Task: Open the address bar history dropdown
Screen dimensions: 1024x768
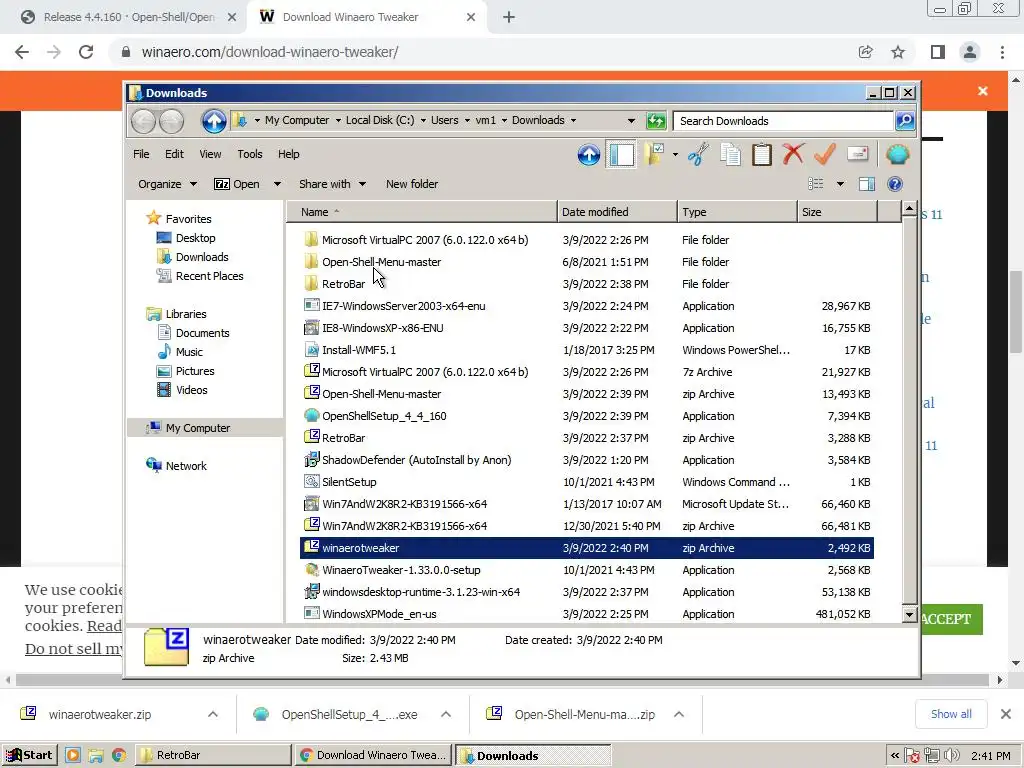Action: pyautogui.click(x=631, y=121)
